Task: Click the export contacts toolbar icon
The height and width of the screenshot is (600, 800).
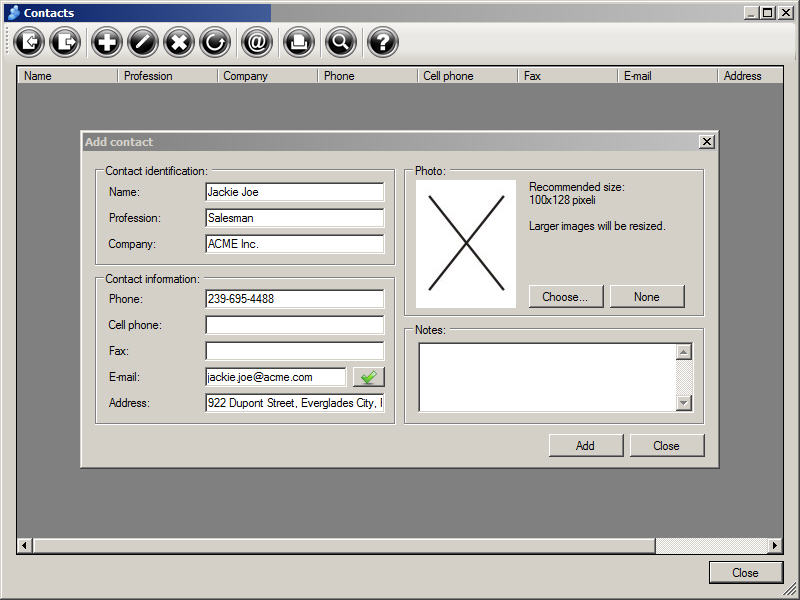Action: [x=66, y=42]
